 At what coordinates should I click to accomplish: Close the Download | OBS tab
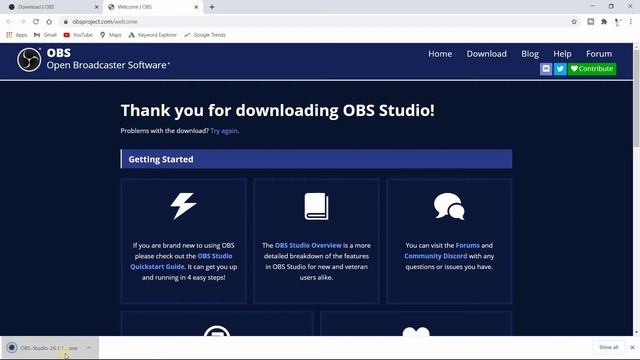point(97,7)
